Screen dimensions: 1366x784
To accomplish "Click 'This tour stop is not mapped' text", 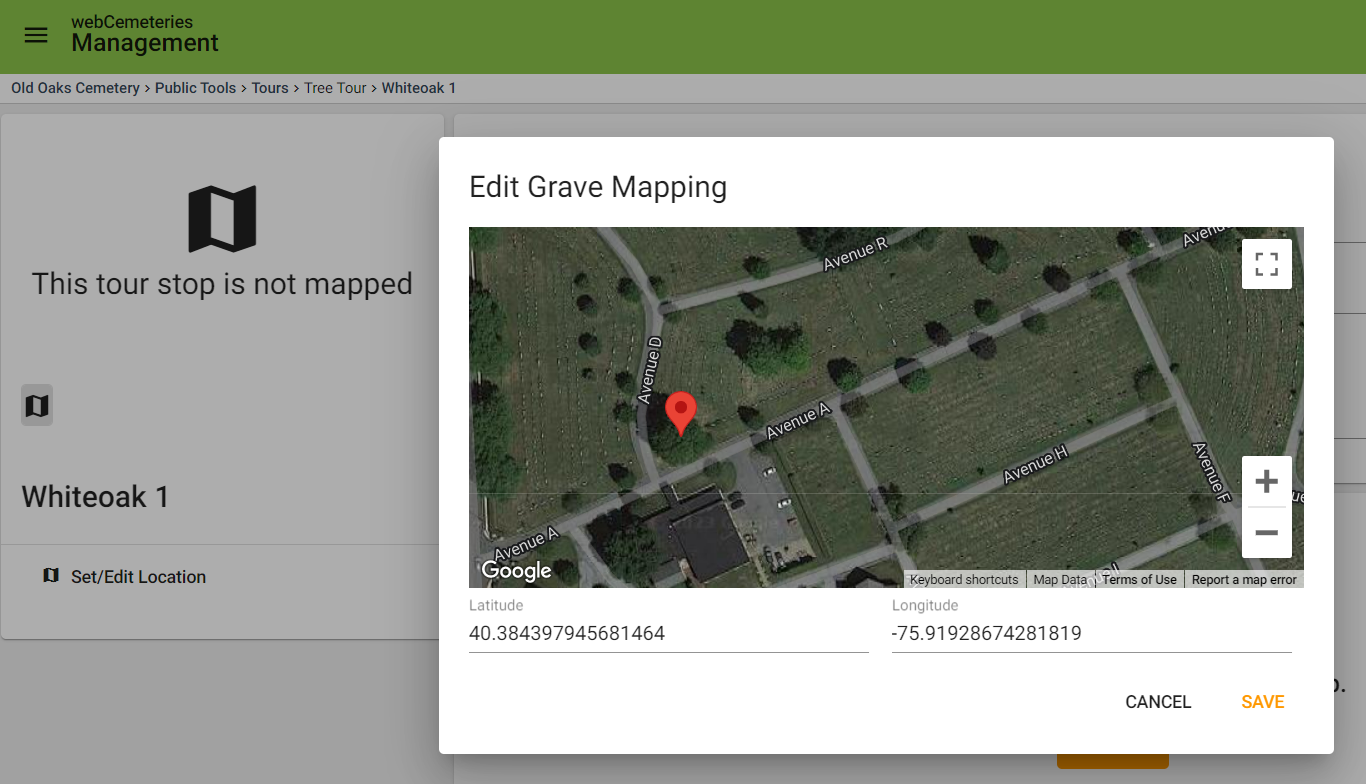I will click(x=222, y=284).
